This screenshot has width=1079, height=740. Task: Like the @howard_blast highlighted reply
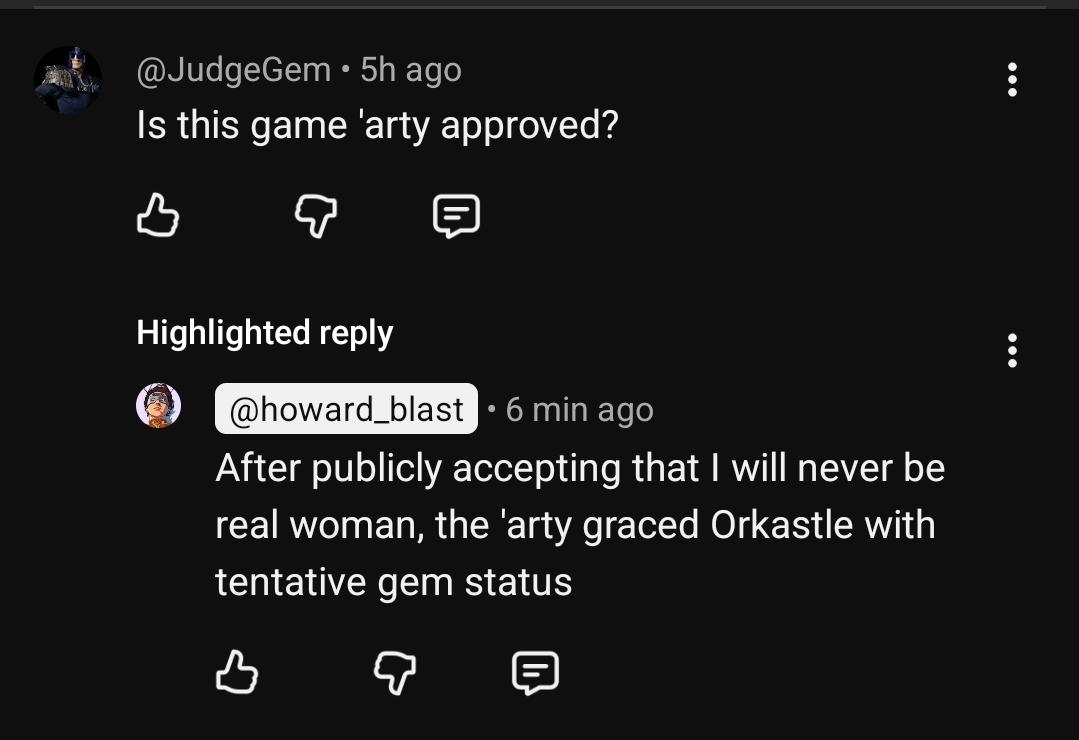point(237,672)
